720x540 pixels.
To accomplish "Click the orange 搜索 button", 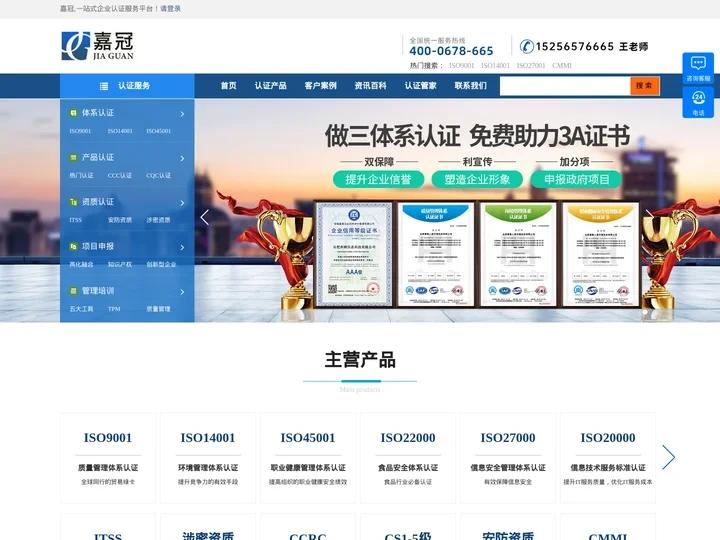I will point(645,86).
